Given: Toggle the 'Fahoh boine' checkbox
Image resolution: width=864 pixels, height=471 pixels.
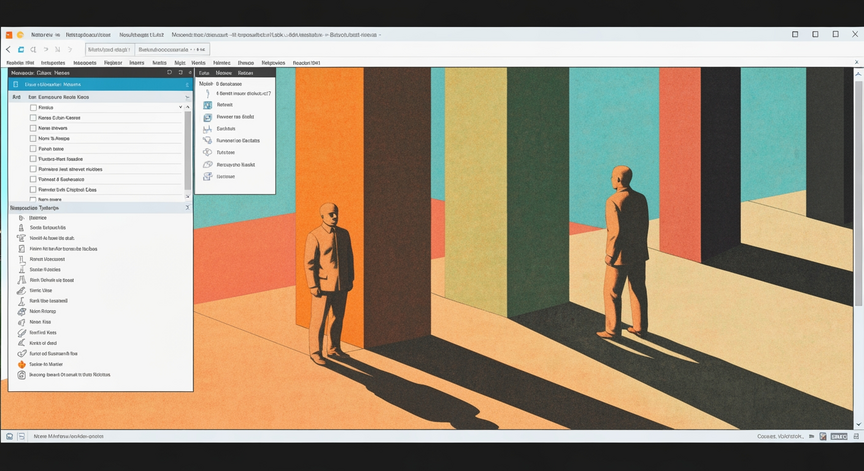Looking at the screenshot, I should coord(33,149).
